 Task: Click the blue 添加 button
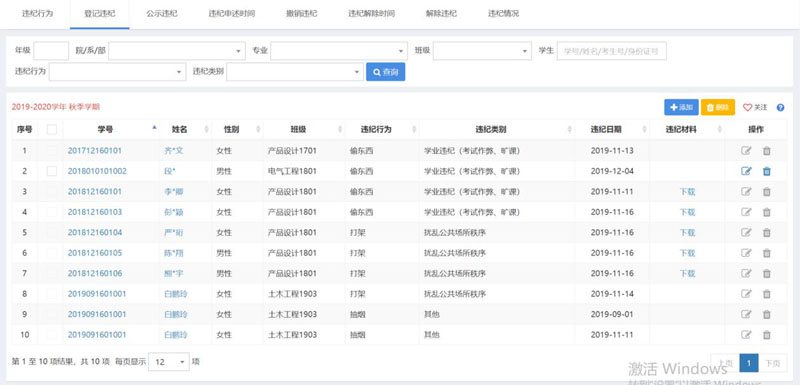[681, 107]
